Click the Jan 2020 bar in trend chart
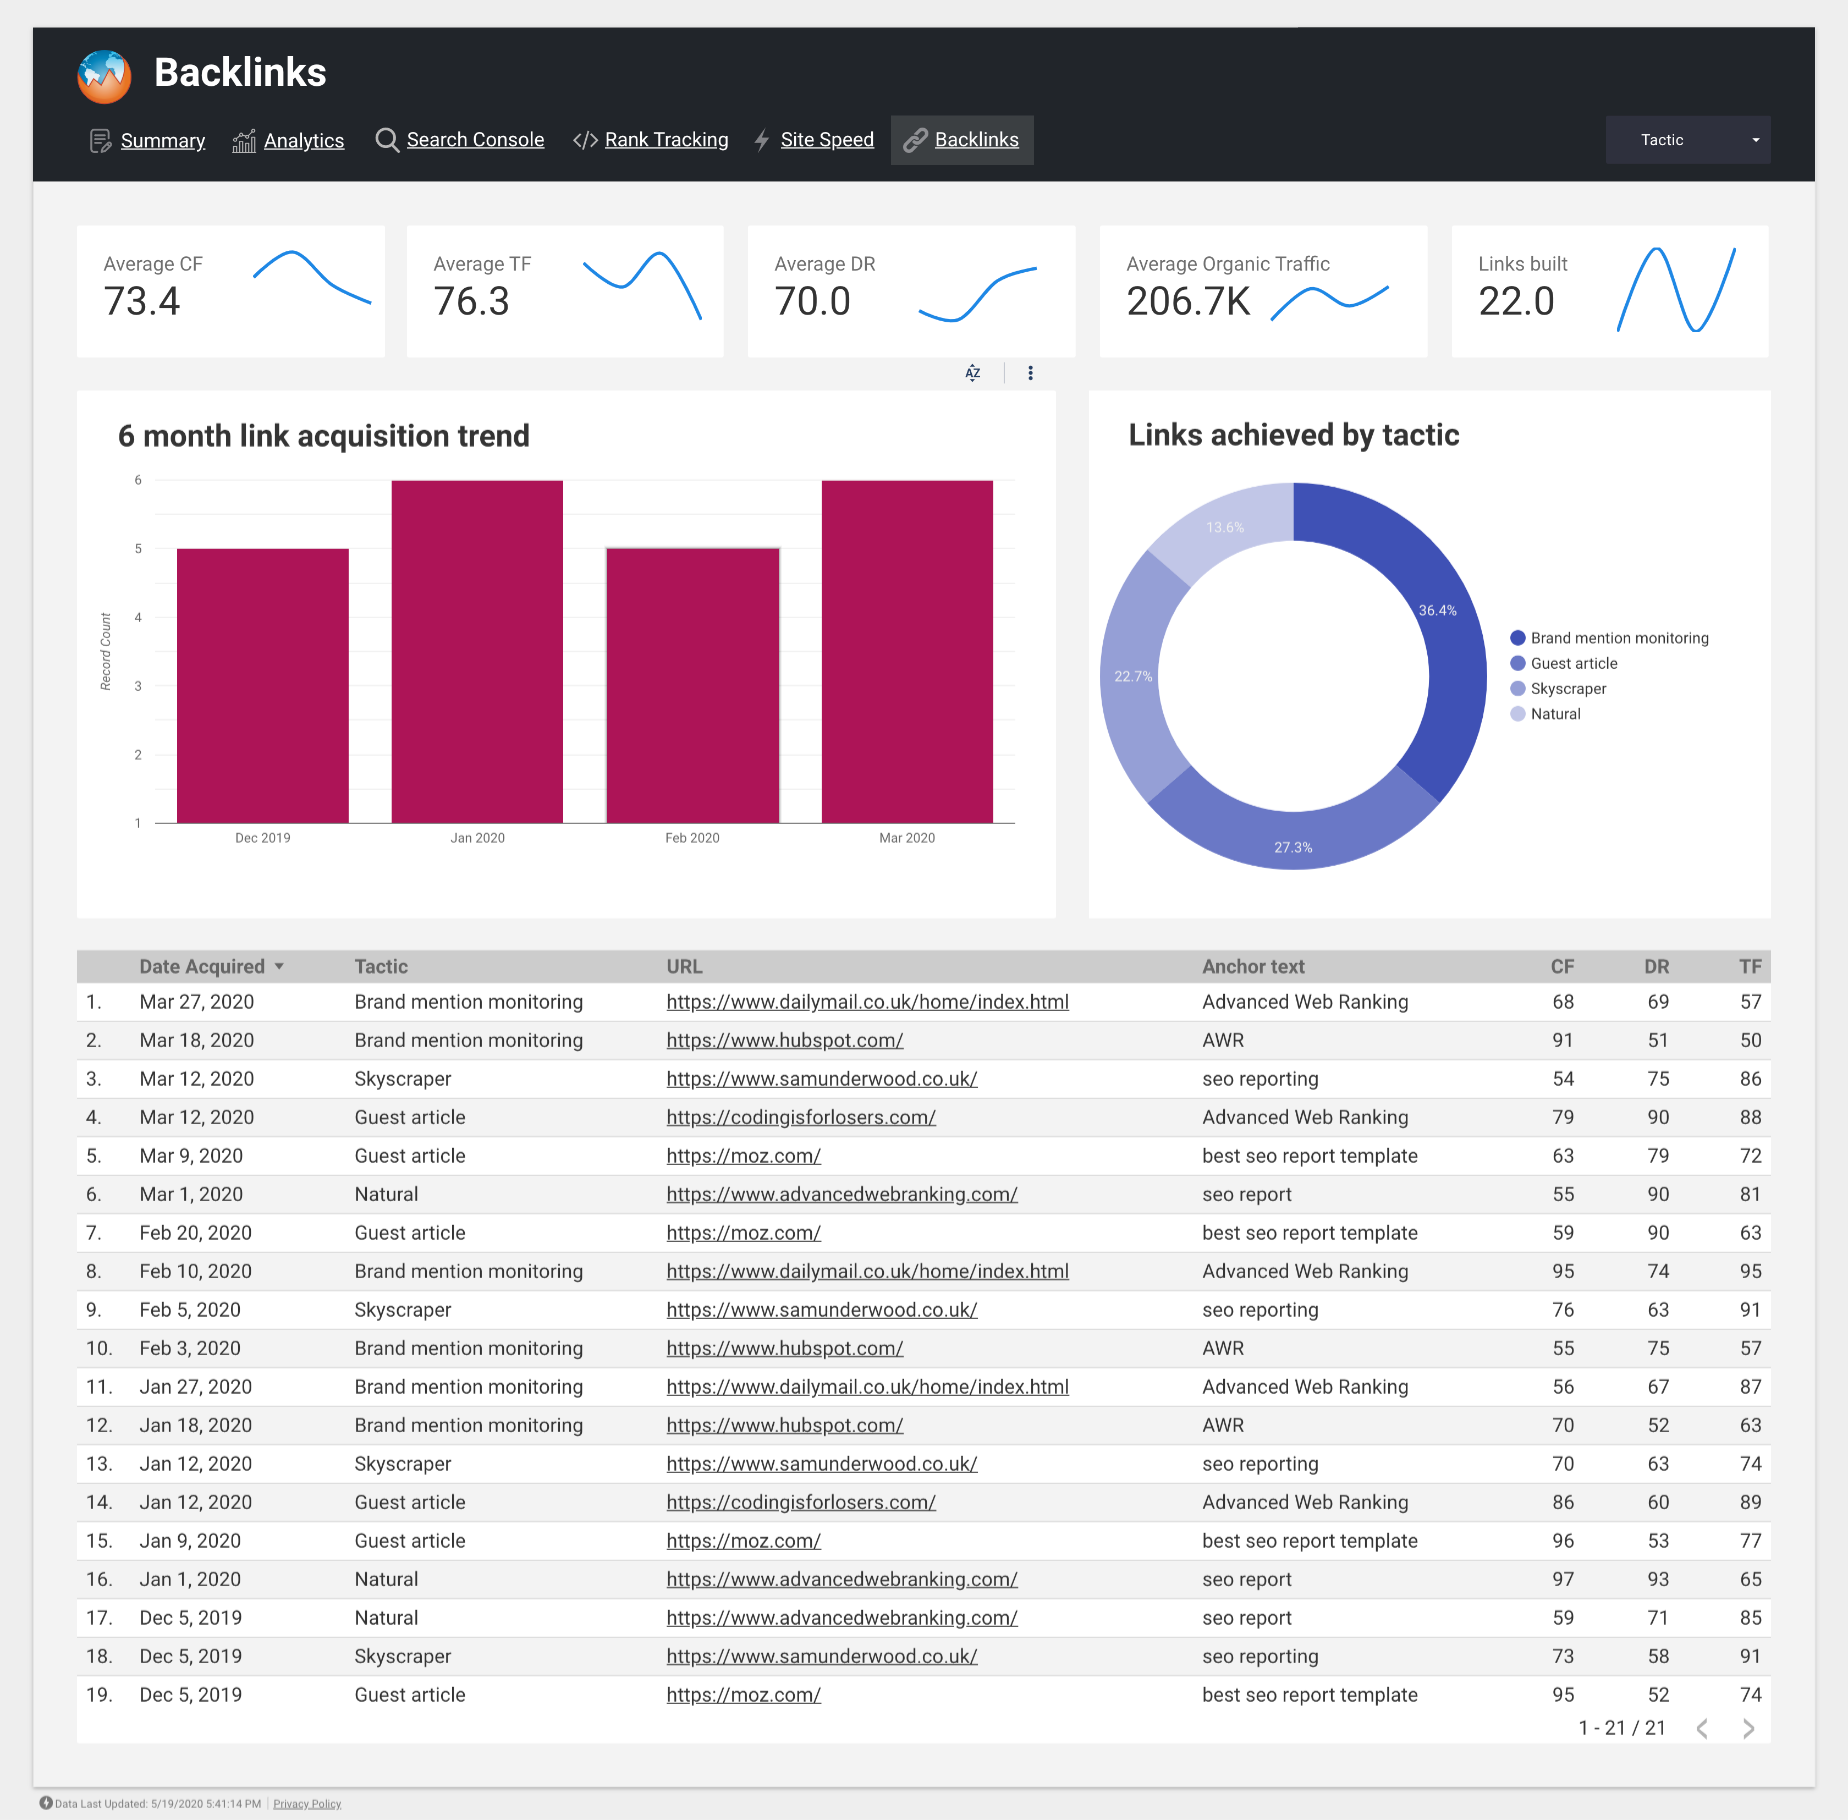Image resolution: width=1848 pixels, height=1820 pixels. pyautogui.click(x=477, y=652)
